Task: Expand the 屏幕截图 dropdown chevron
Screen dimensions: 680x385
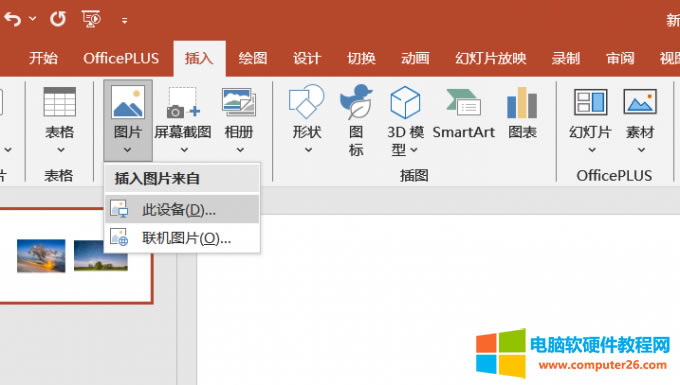Action: pyautogui.click(x=184, y=150)
